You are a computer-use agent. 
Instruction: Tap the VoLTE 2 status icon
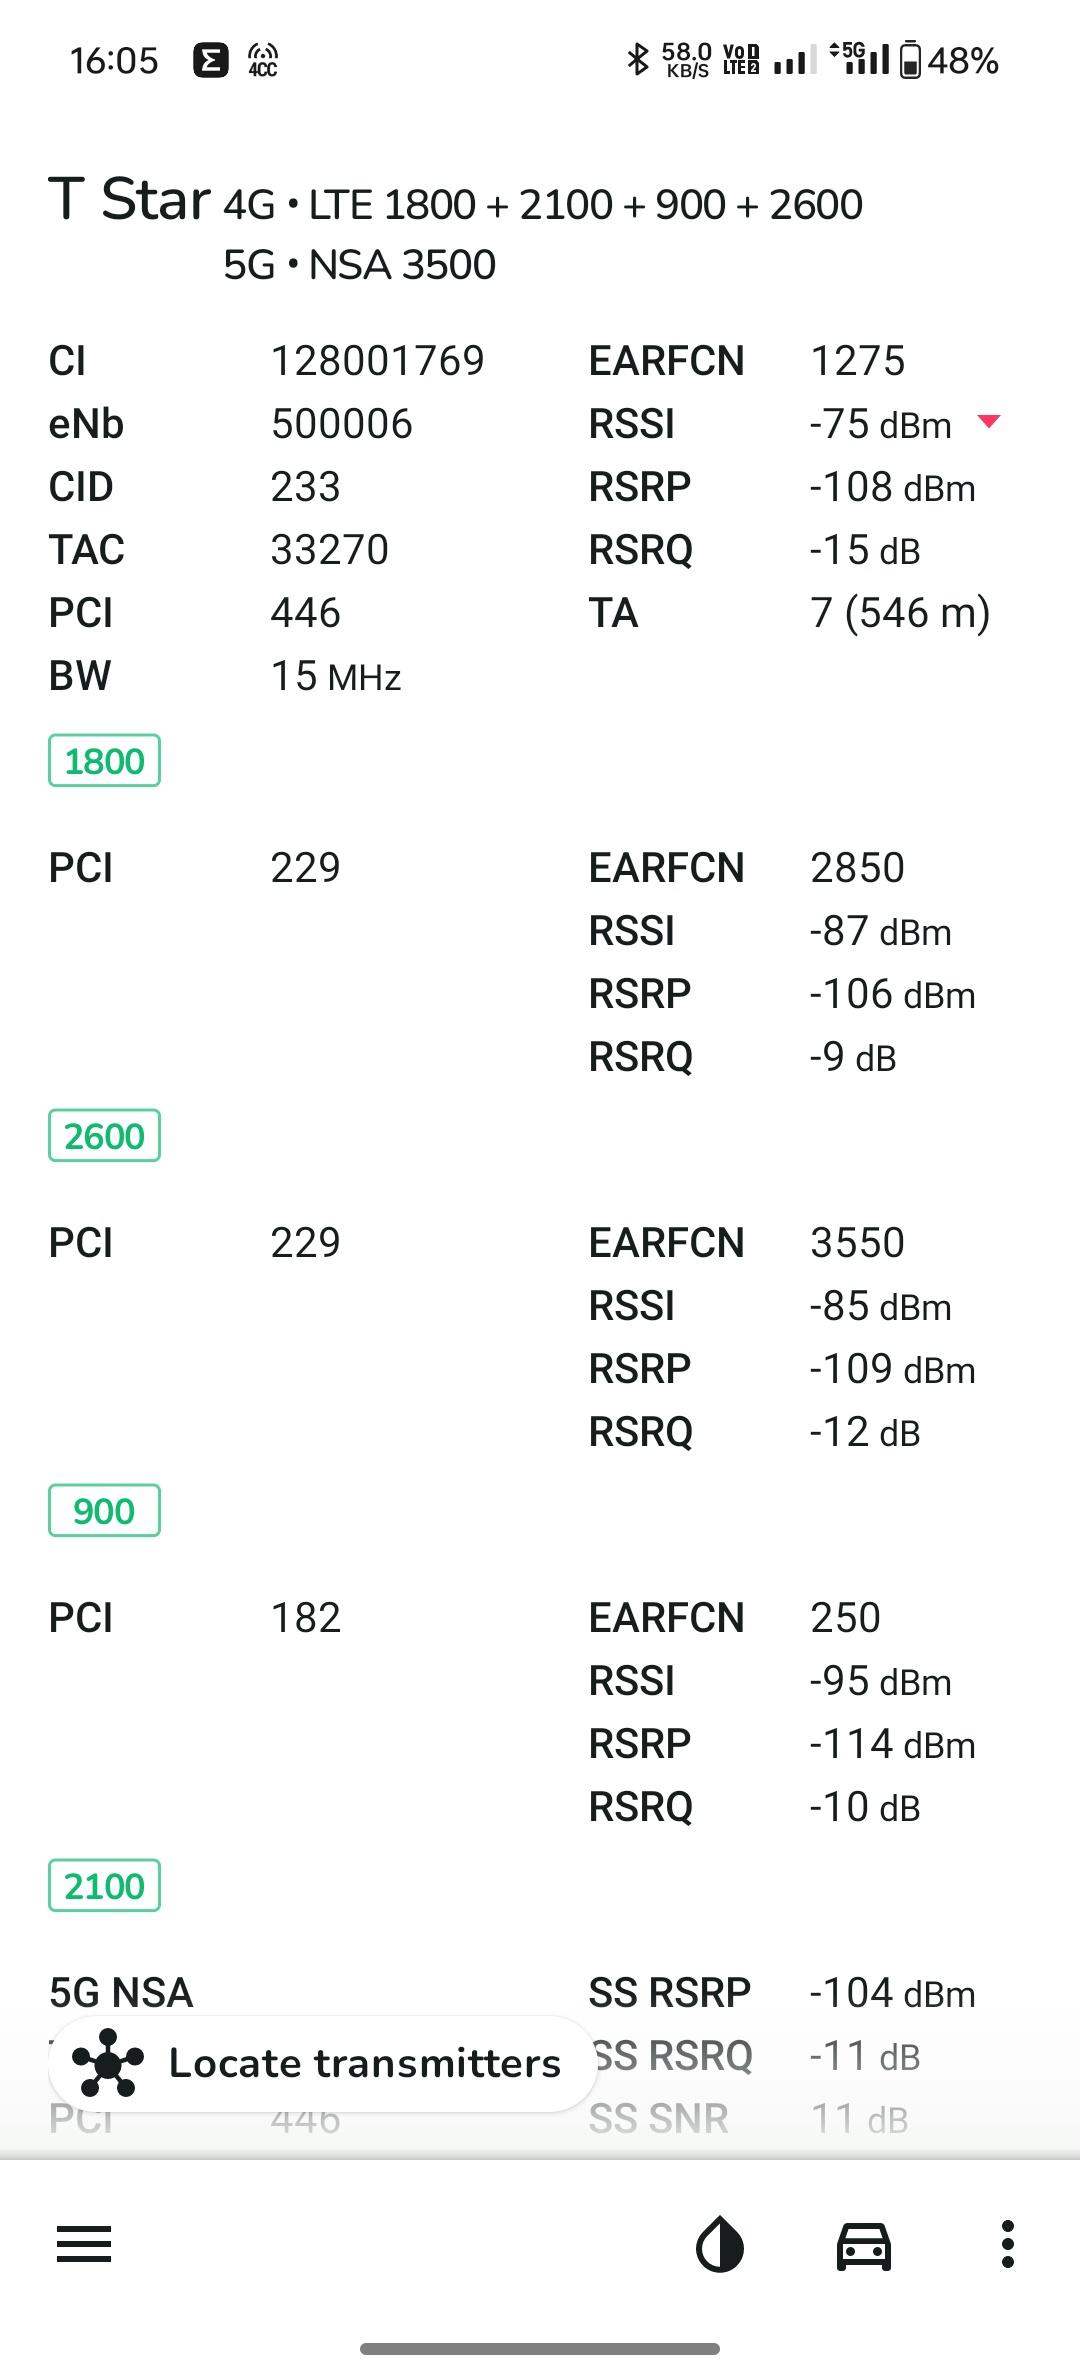(x=741, y=60)
